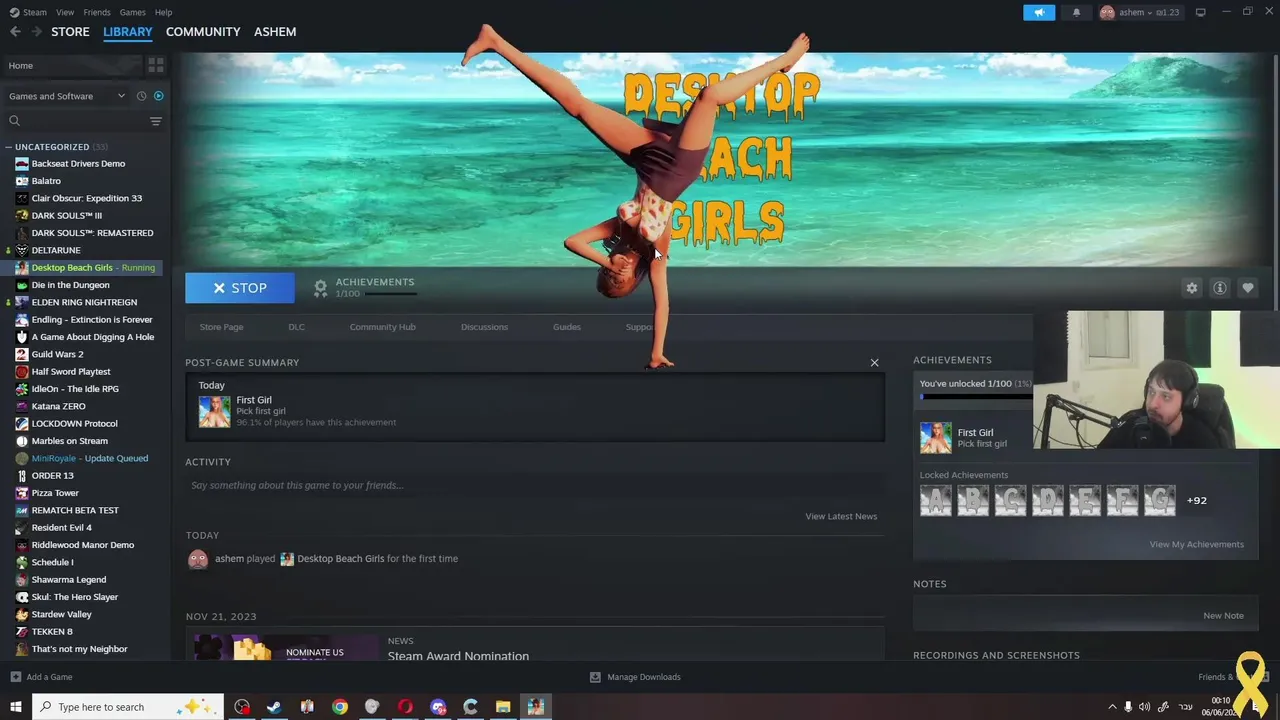Open Google Chrome from the taskbar
The width and height of the screenshot is (1280, 720).
(x=340, y=707)
